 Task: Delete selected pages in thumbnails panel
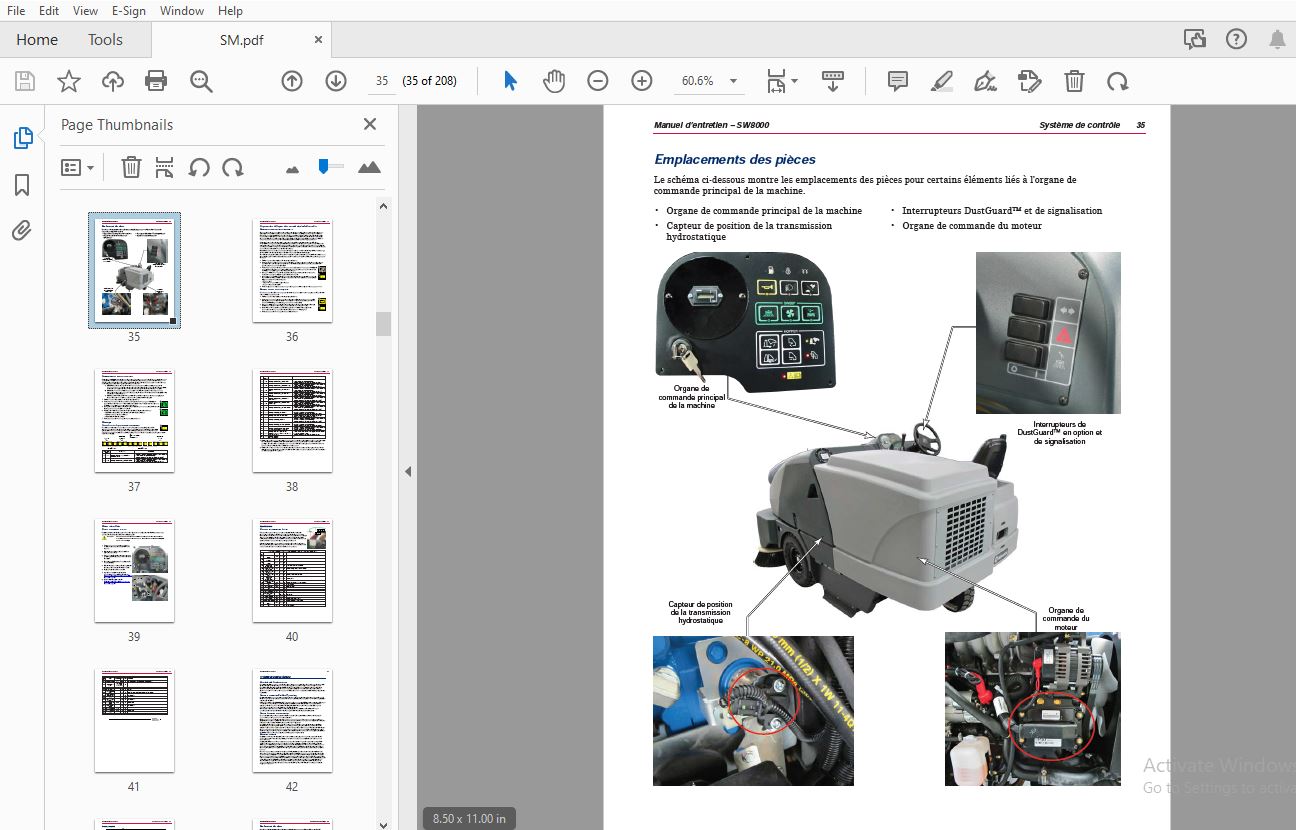131,167
